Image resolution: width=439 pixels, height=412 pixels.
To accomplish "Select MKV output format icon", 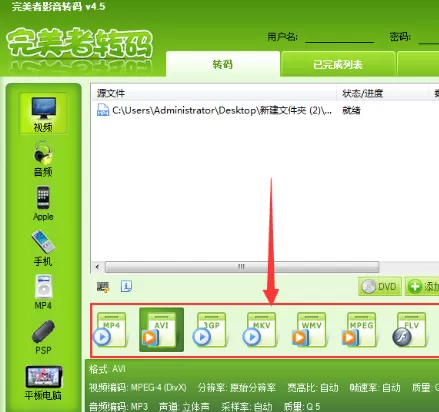I will [261, 330].
